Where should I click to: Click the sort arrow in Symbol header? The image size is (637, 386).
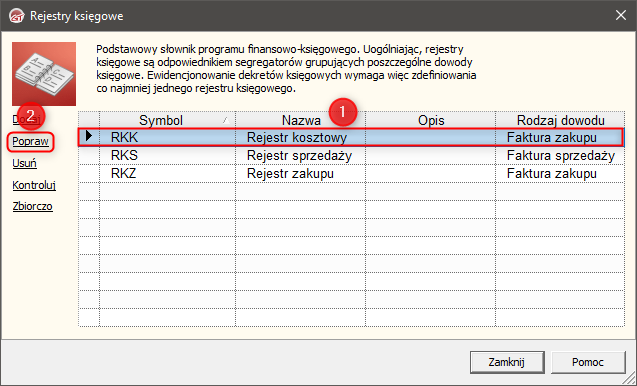pos(225,120)
